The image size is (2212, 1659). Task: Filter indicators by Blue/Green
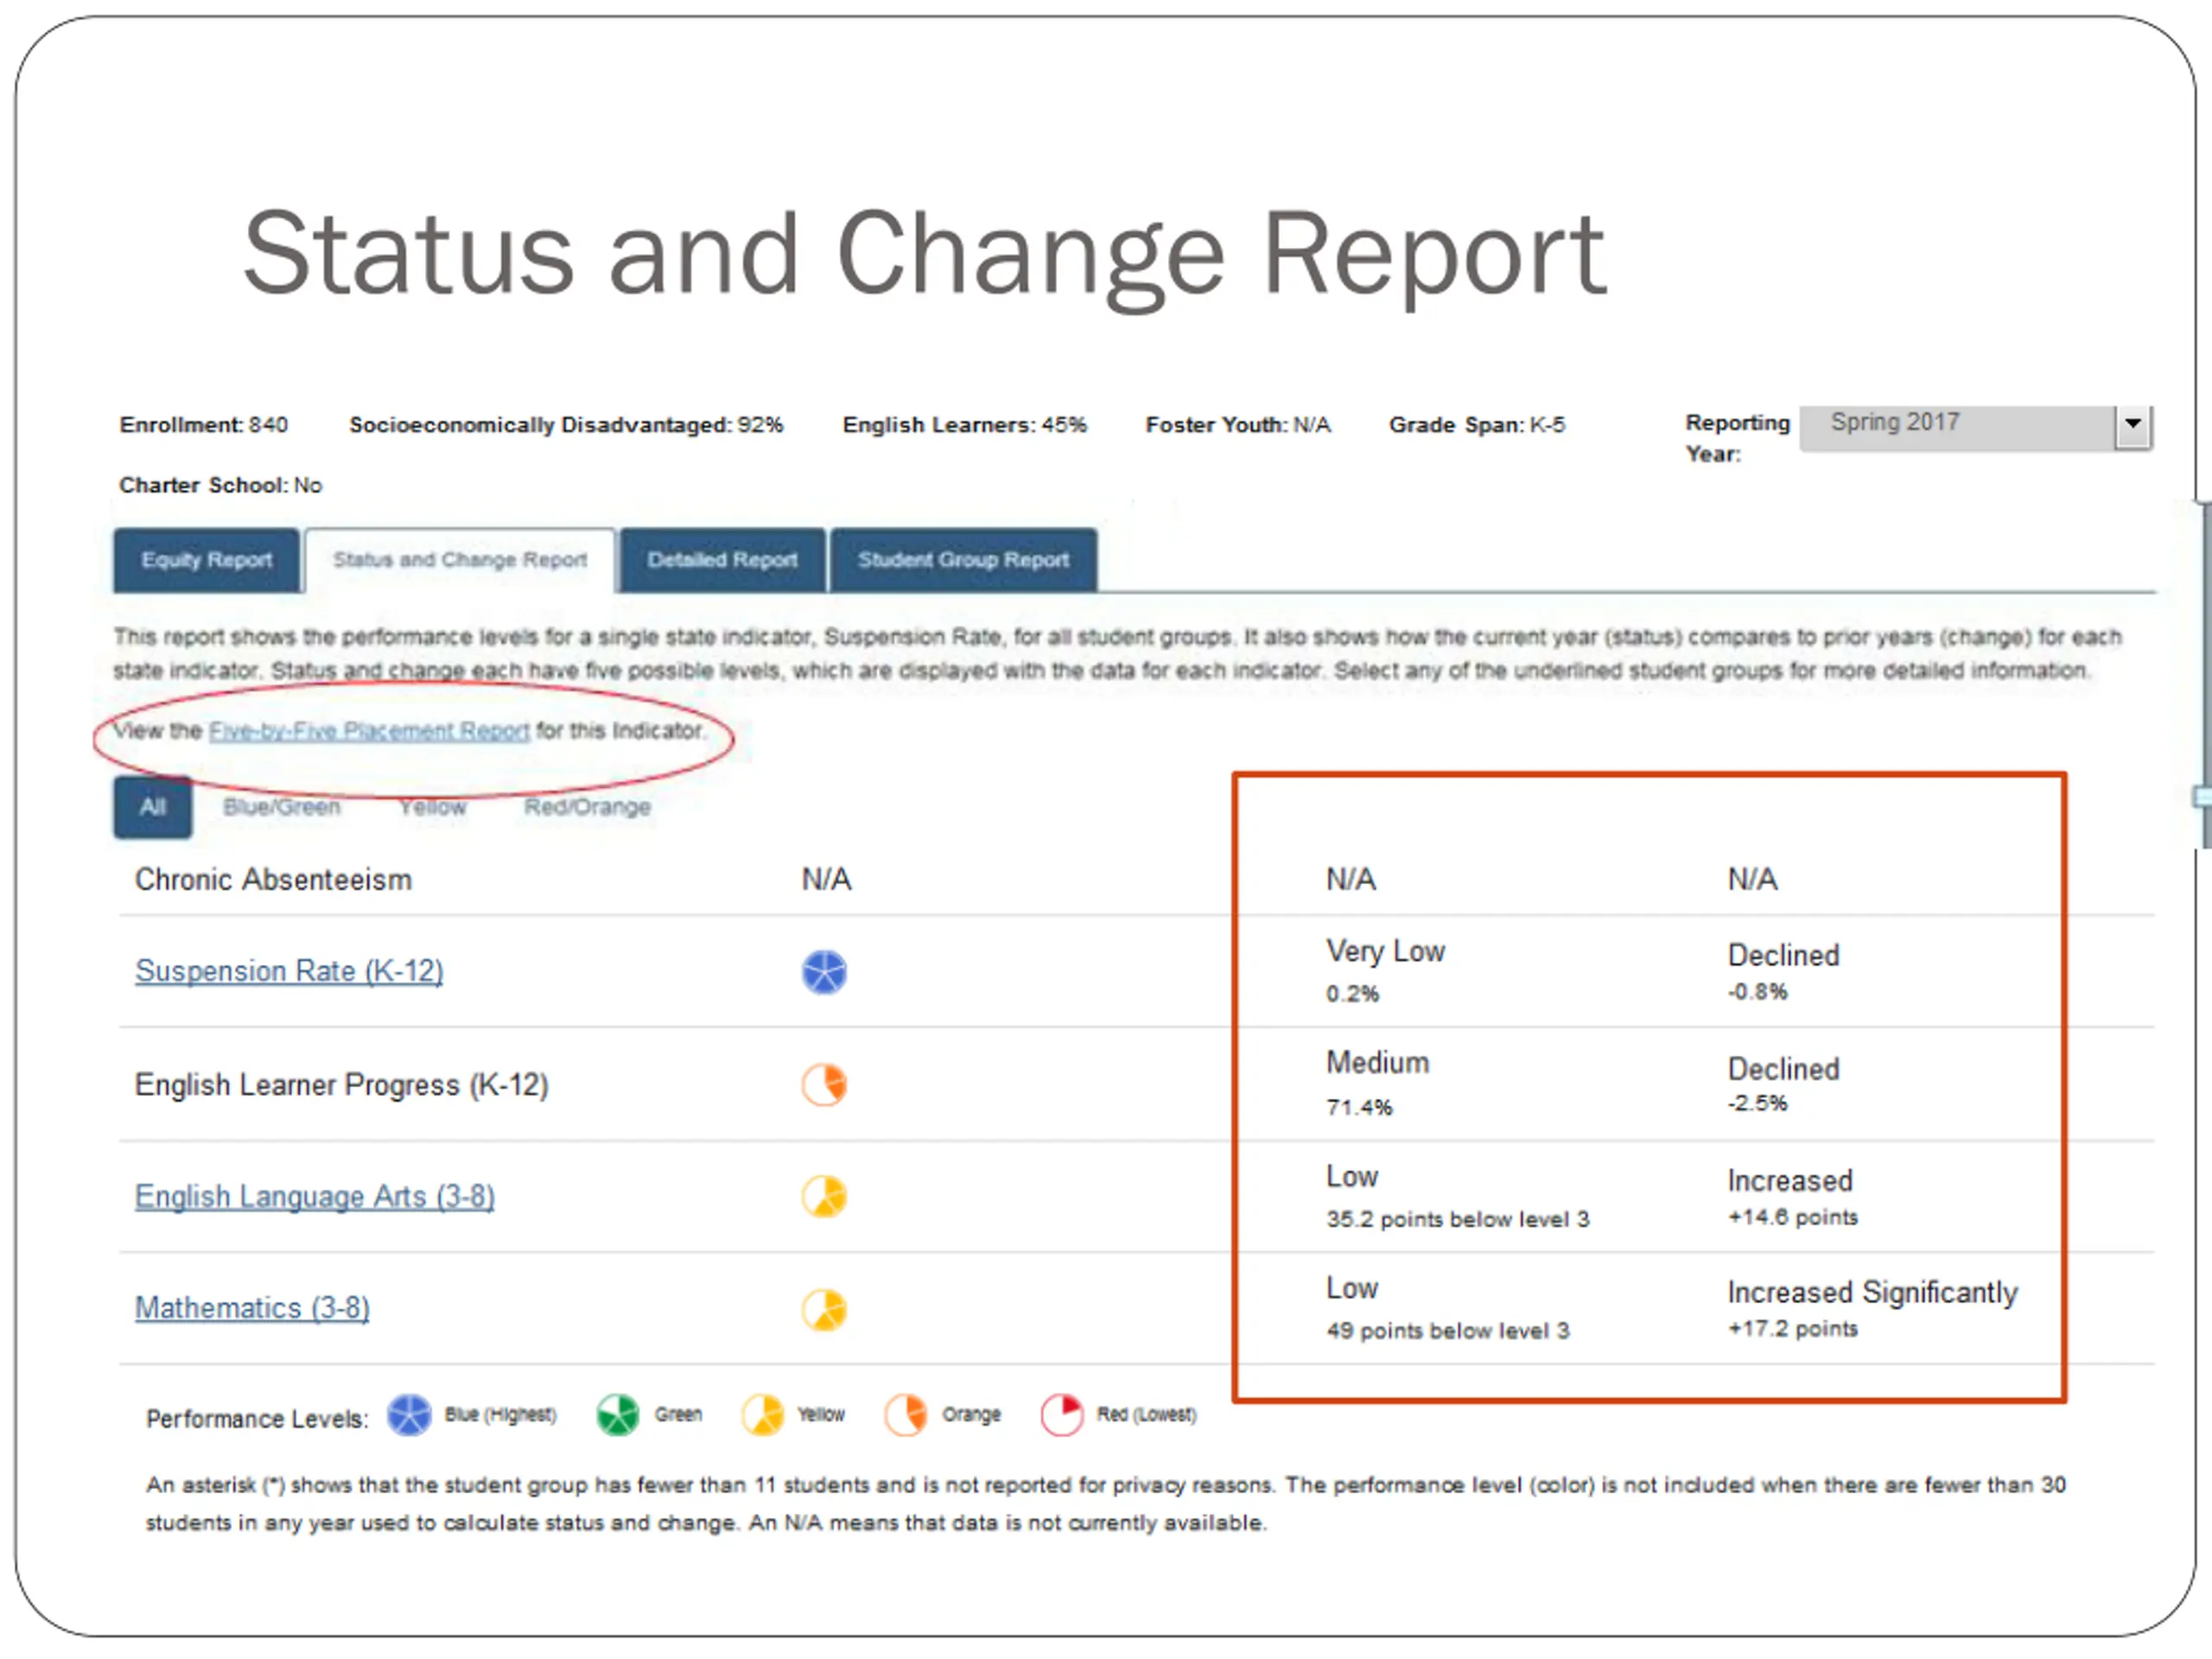pos(281,806)
